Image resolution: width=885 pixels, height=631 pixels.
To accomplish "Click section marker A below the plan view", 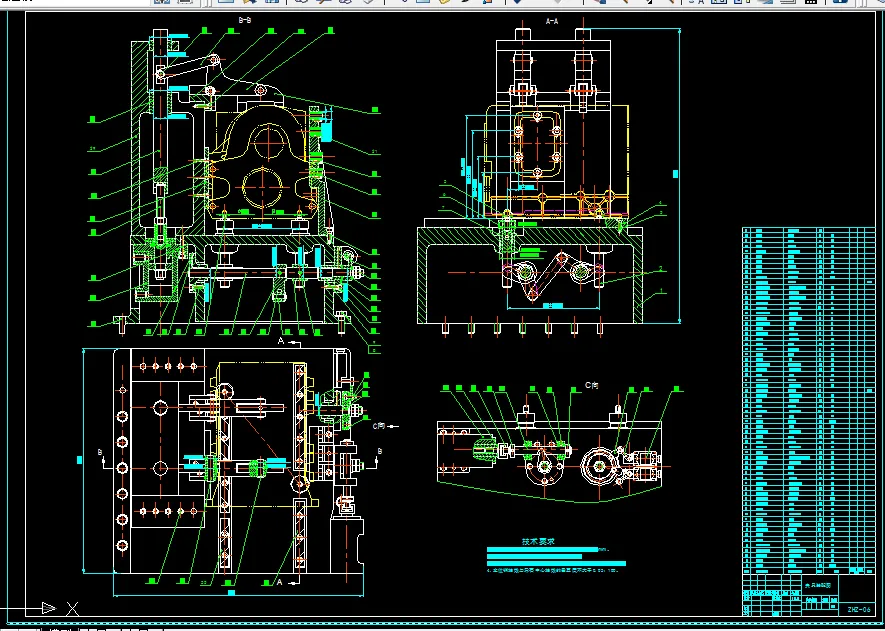I will [279, 582].
